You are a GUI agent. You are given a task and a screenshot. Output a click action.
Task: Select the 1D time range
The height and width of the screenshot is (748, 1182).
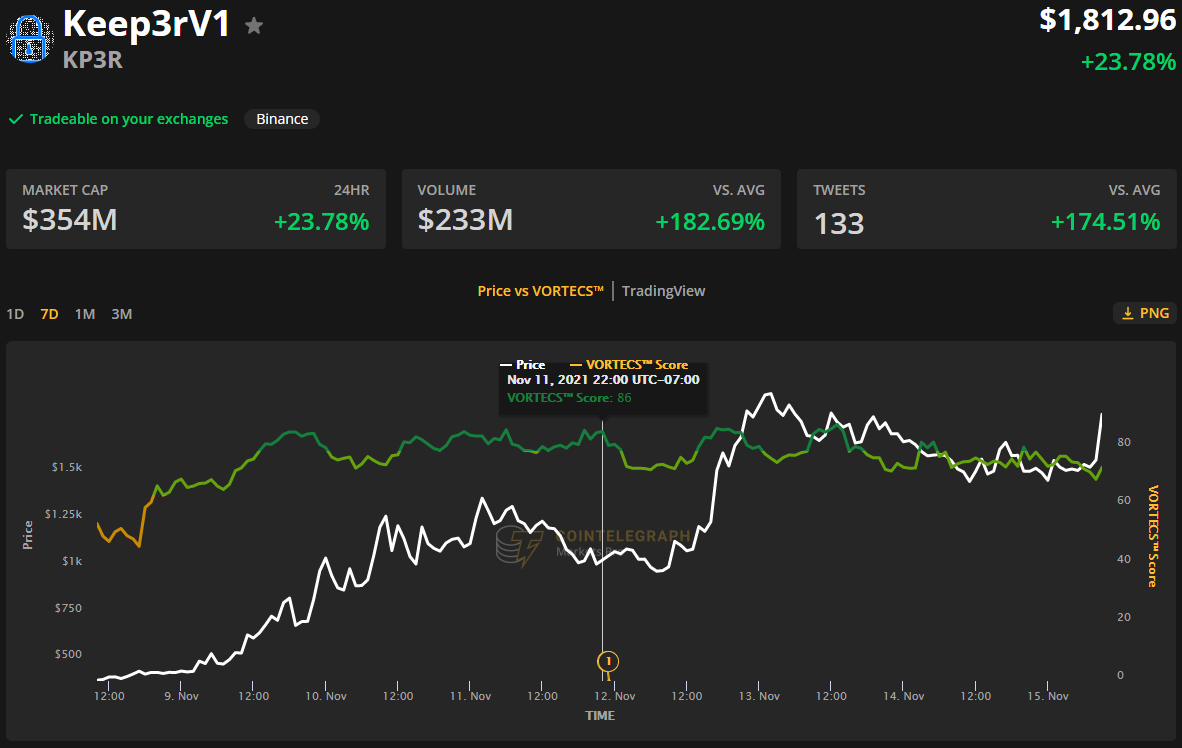click(15, 314)
